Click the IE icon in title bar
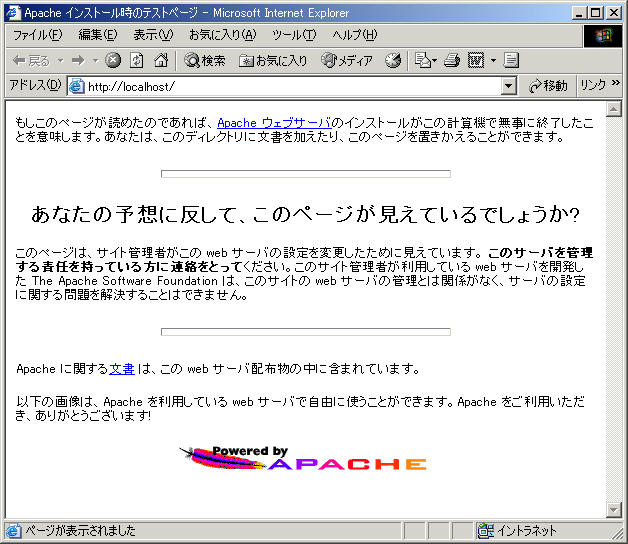The width and height of the screenshot is (628, 544). [13, 13]
